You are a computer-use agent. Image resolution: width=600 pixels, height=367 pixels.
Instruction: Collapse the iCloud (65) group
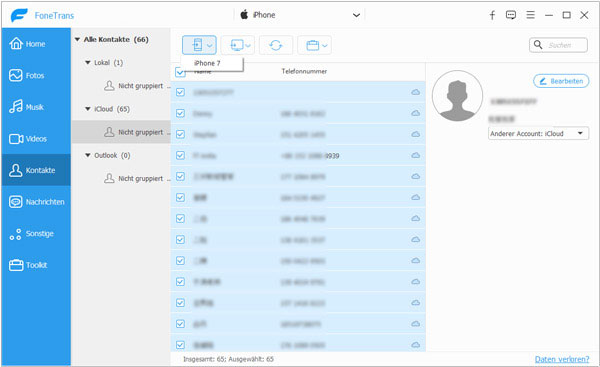coord(88,109)
